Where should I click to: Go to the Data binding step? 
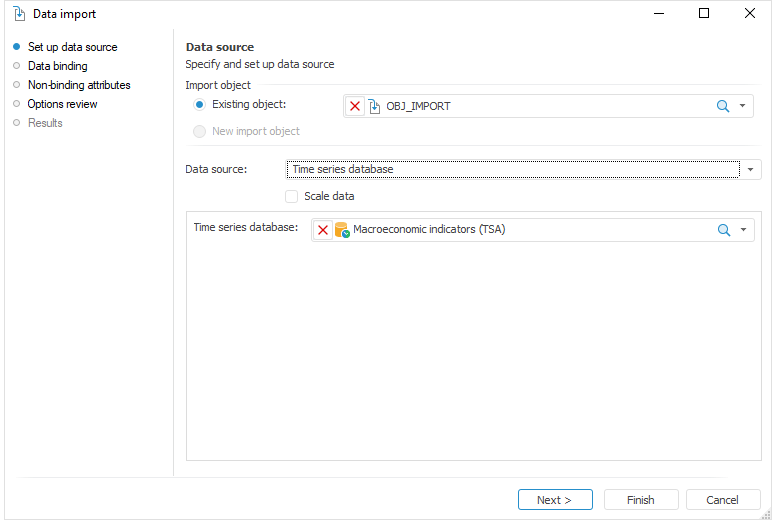(x=57, y=66)
